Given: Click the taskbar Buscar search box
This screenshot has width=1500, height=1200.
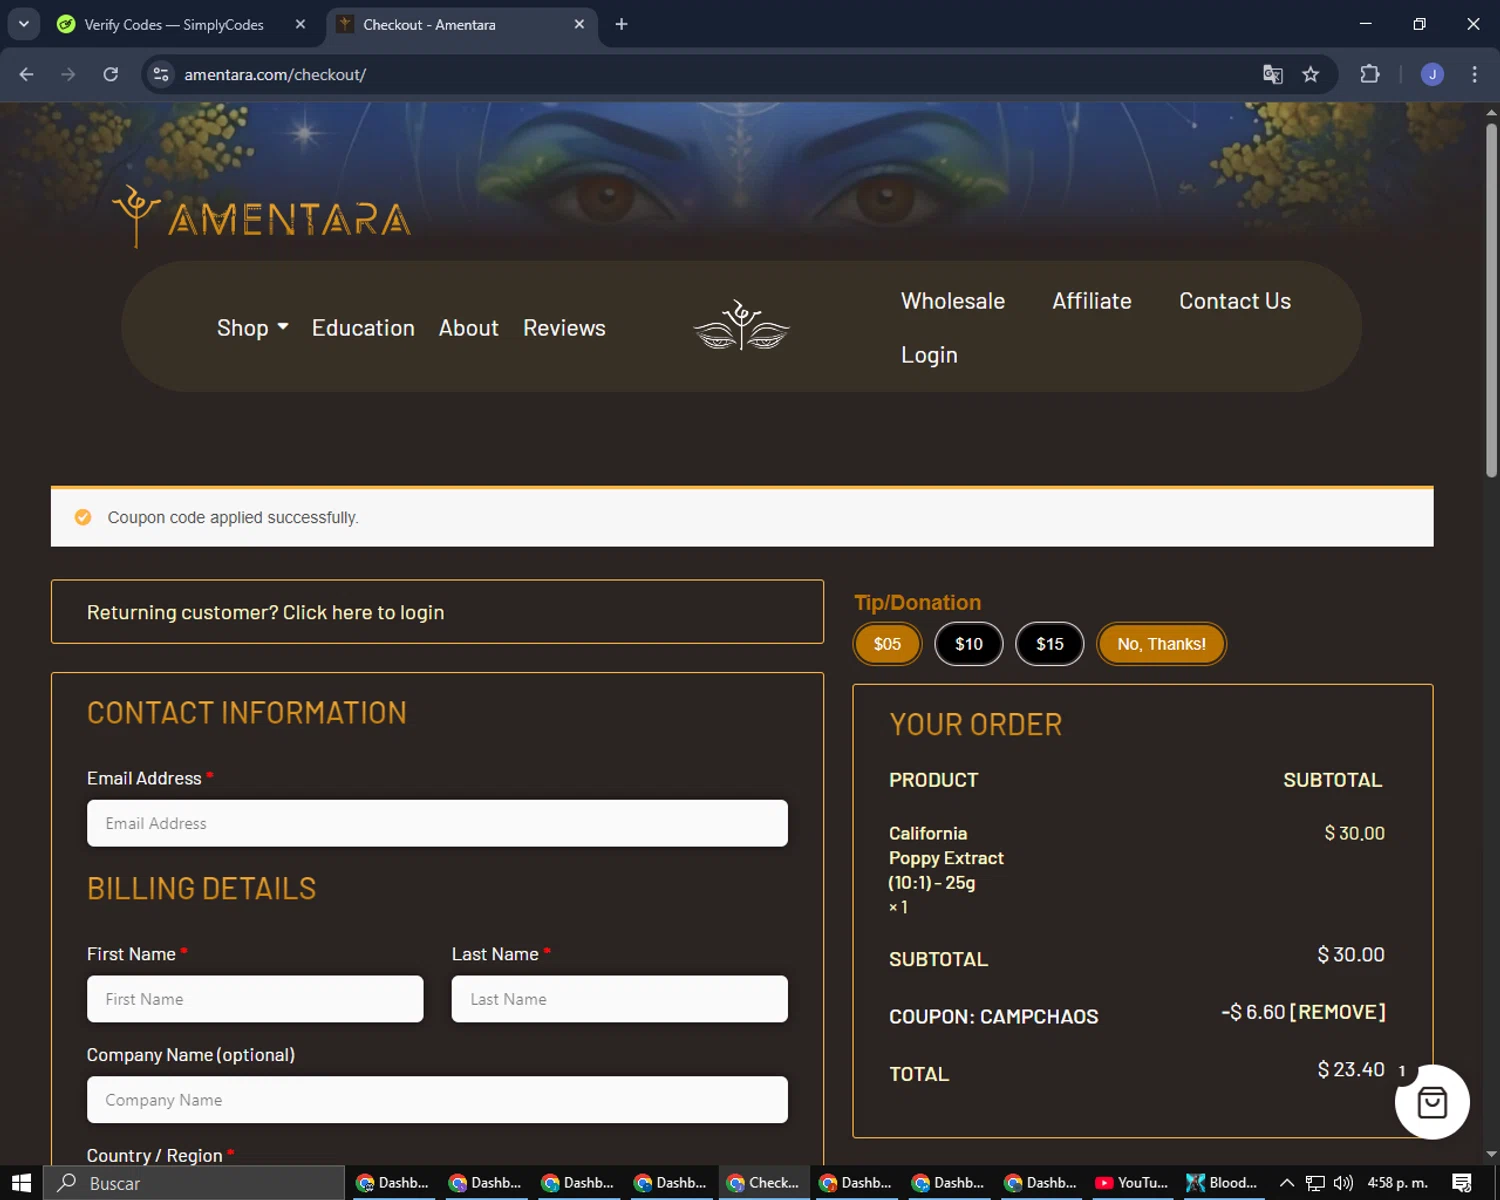Looking at the screenshot, I should [194, 1183].
